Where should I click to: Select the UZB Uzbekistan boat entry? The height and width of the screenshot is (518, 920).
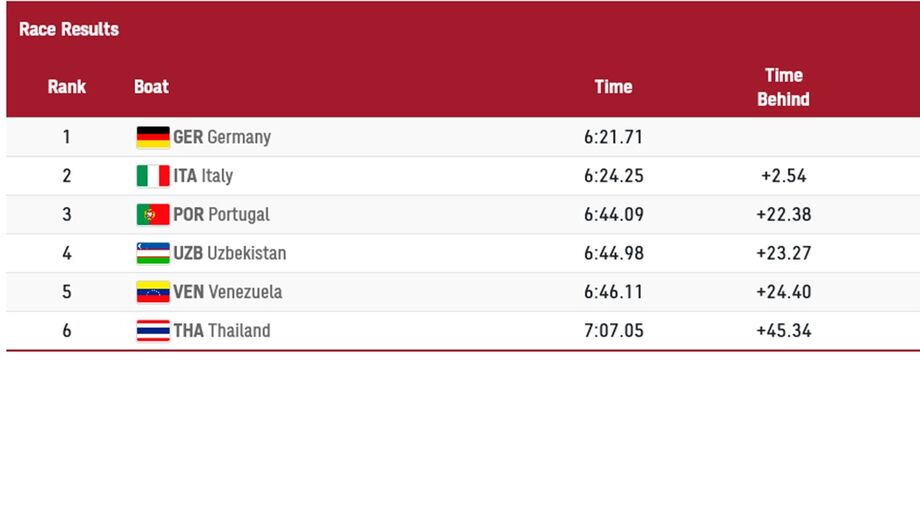tap(230, 253)
